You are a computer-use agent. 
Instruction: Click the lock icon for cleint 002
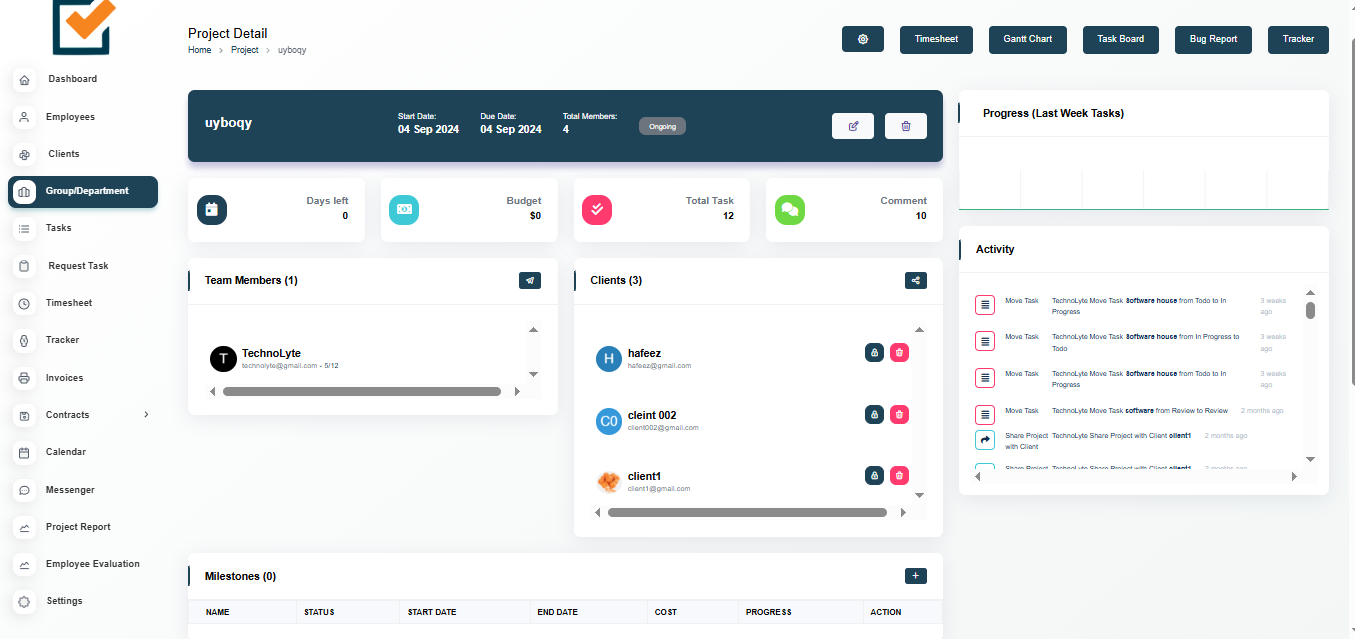(x=874, y=414)
